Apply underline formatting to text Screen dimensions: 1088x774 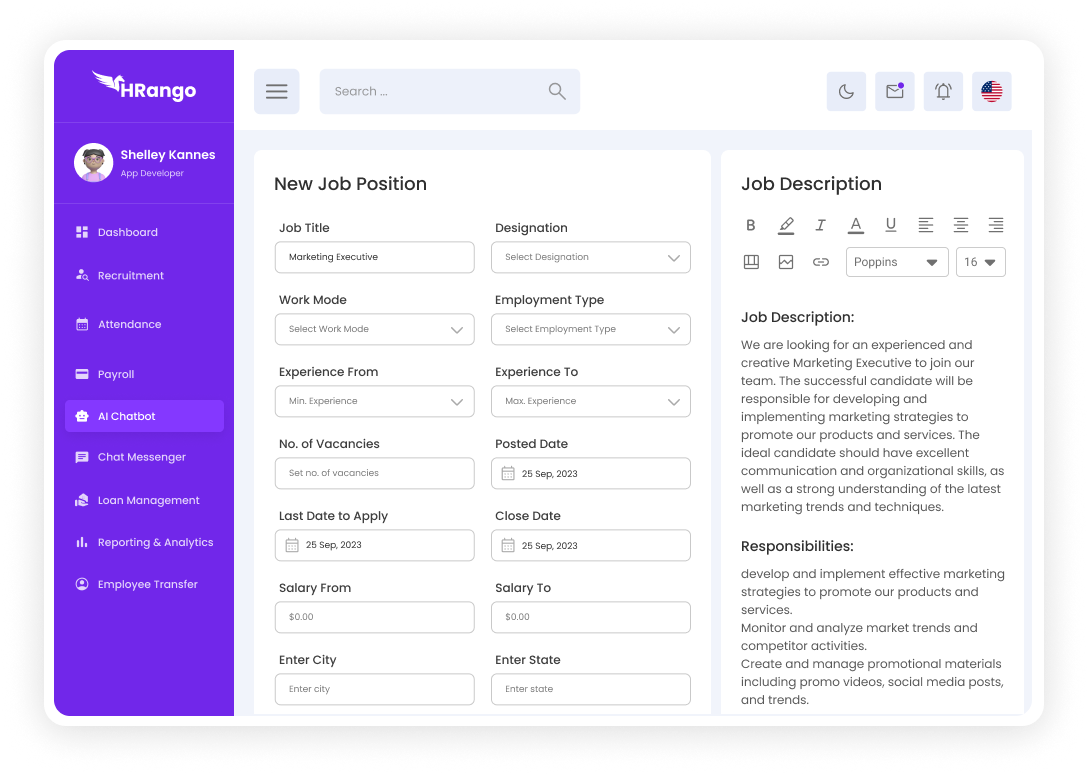pyautogui.click(x=891, y=225)
